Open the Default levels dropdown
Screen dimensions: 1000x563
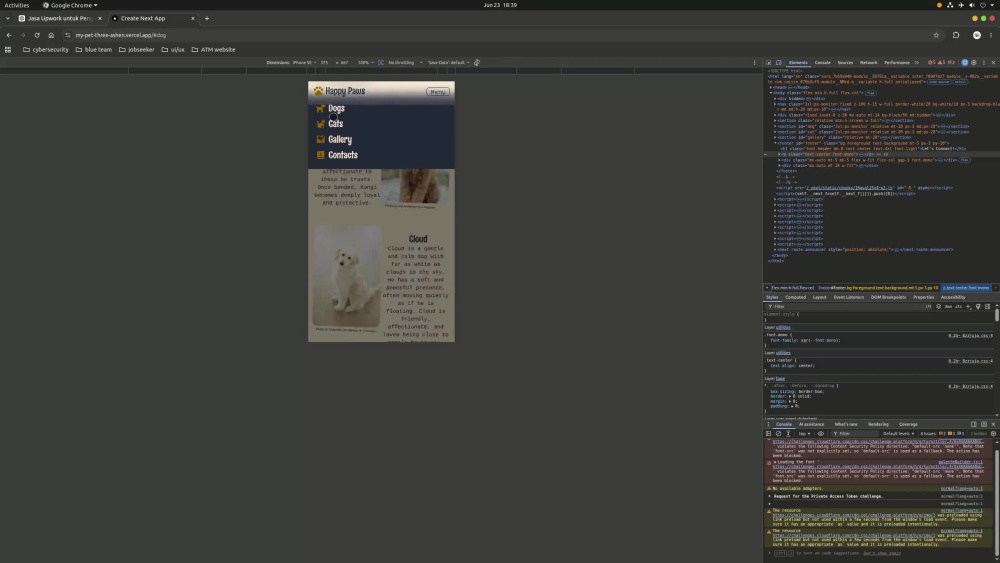pyautogui.click(x=898, y=434)
